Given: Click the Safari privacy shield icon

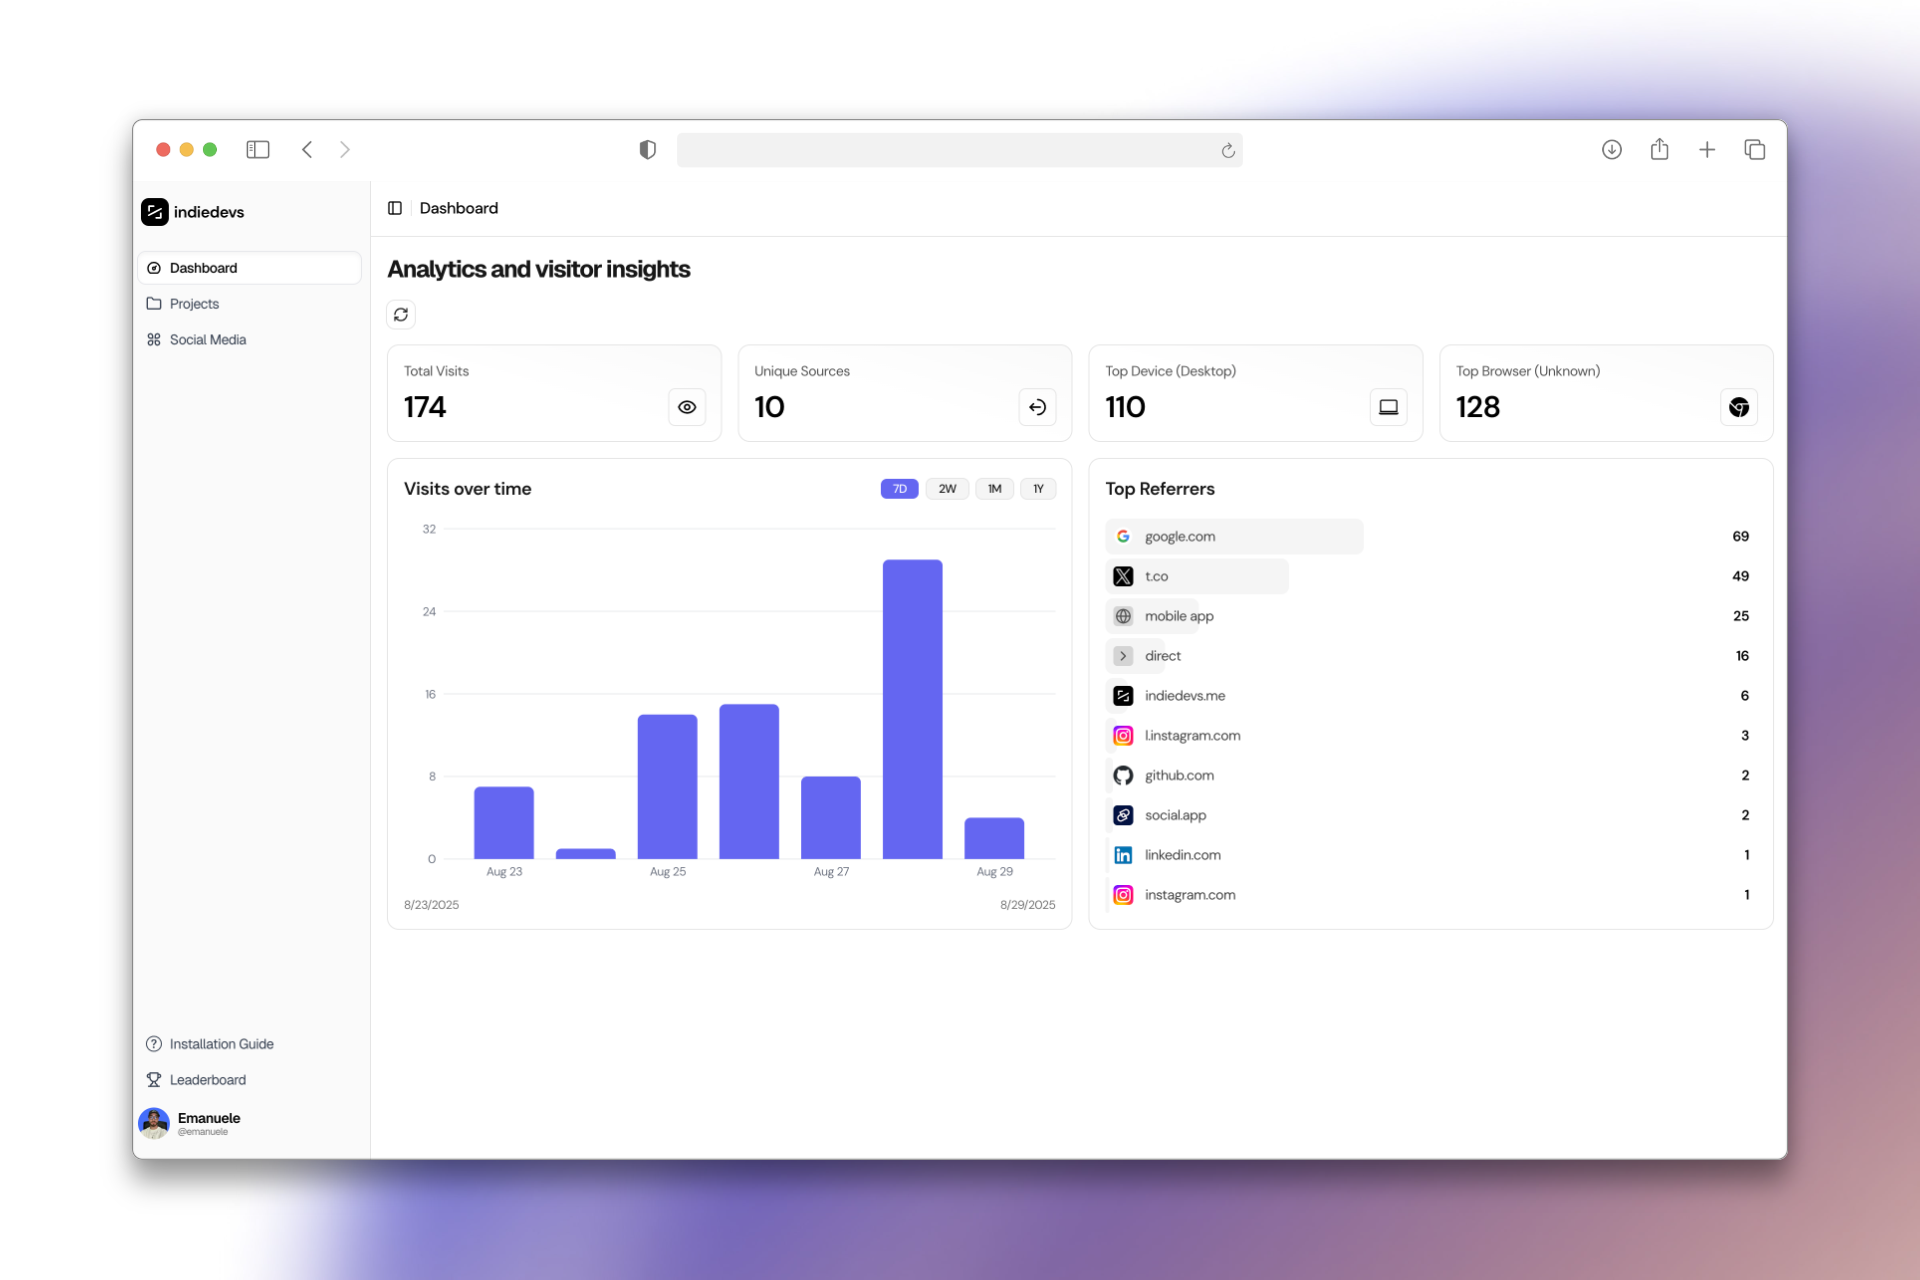Looking at the screenshot, I should (x=648, y=150).
